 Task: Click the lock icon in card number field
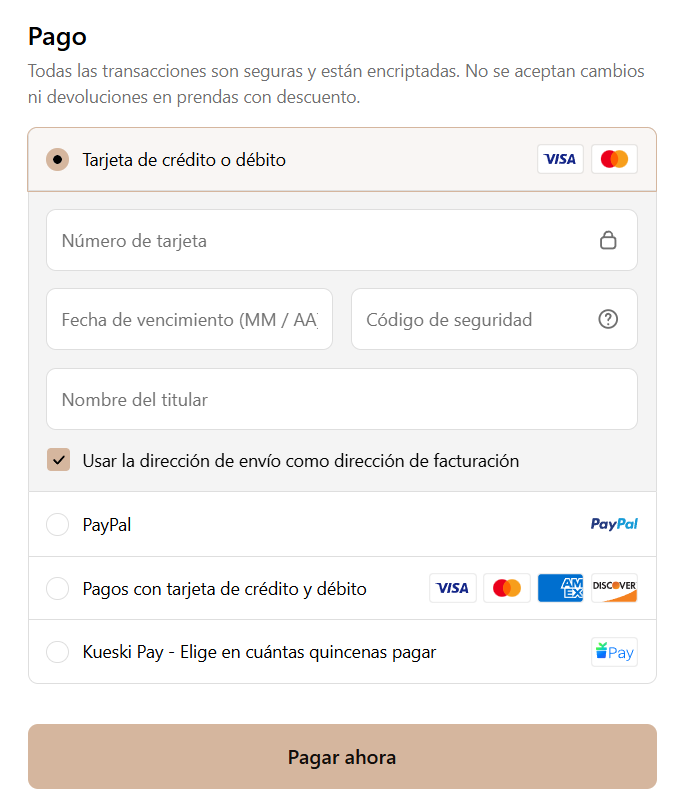[x=608, y=240]
